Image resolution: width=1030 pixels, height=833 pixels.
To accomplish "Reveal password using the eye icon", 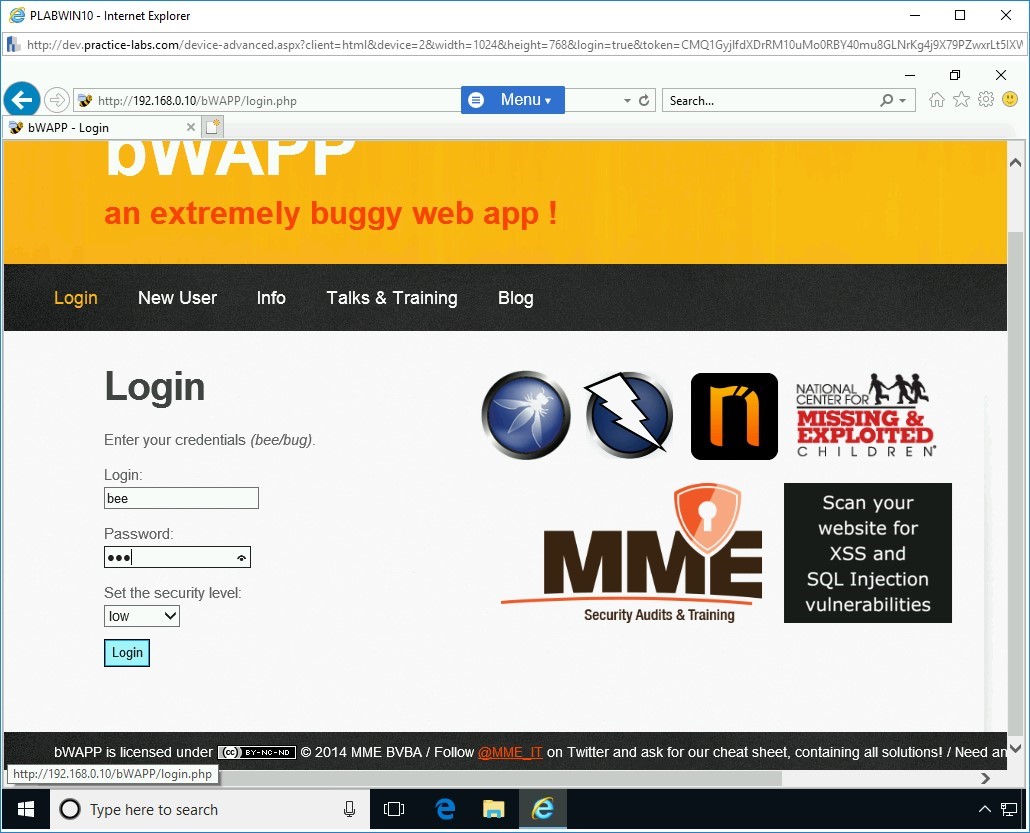I will coord(241,558).
